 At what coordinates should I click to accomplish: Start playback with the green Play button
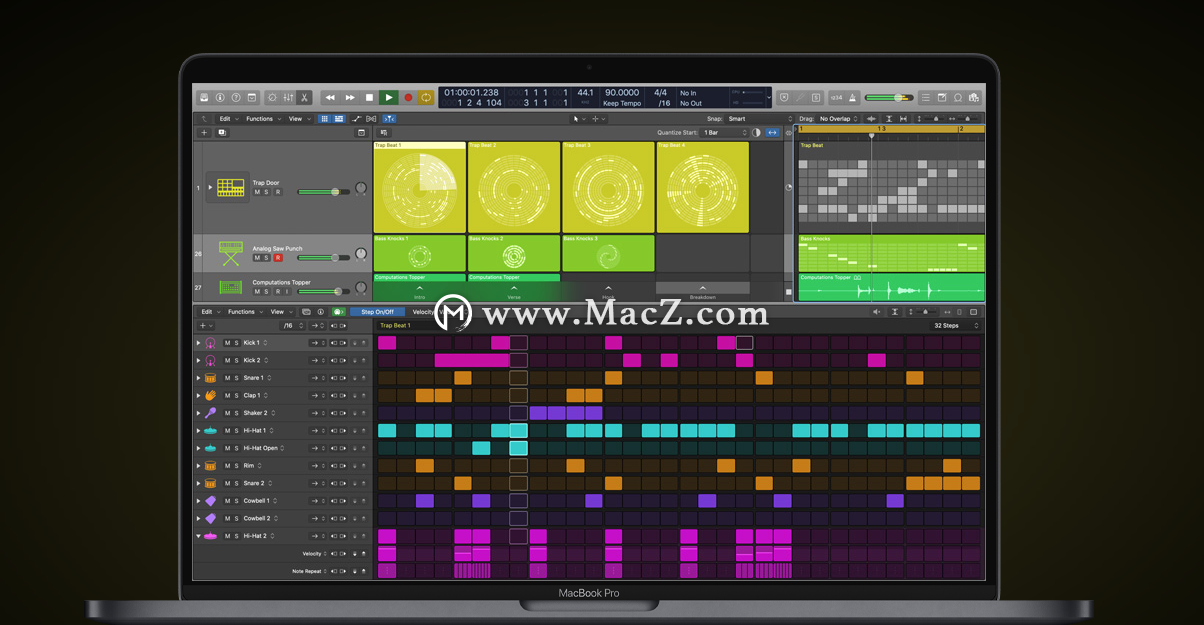coord(388,97)
